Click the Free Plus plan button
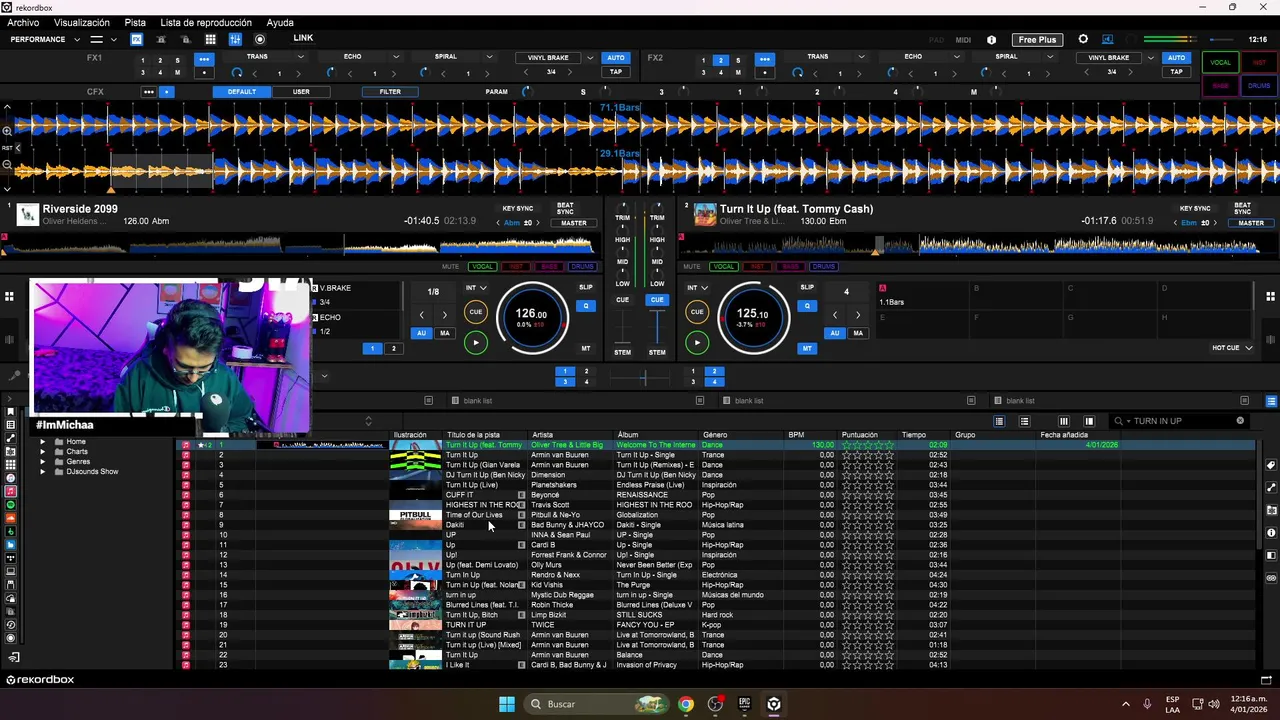 (x=1037, y=40)
